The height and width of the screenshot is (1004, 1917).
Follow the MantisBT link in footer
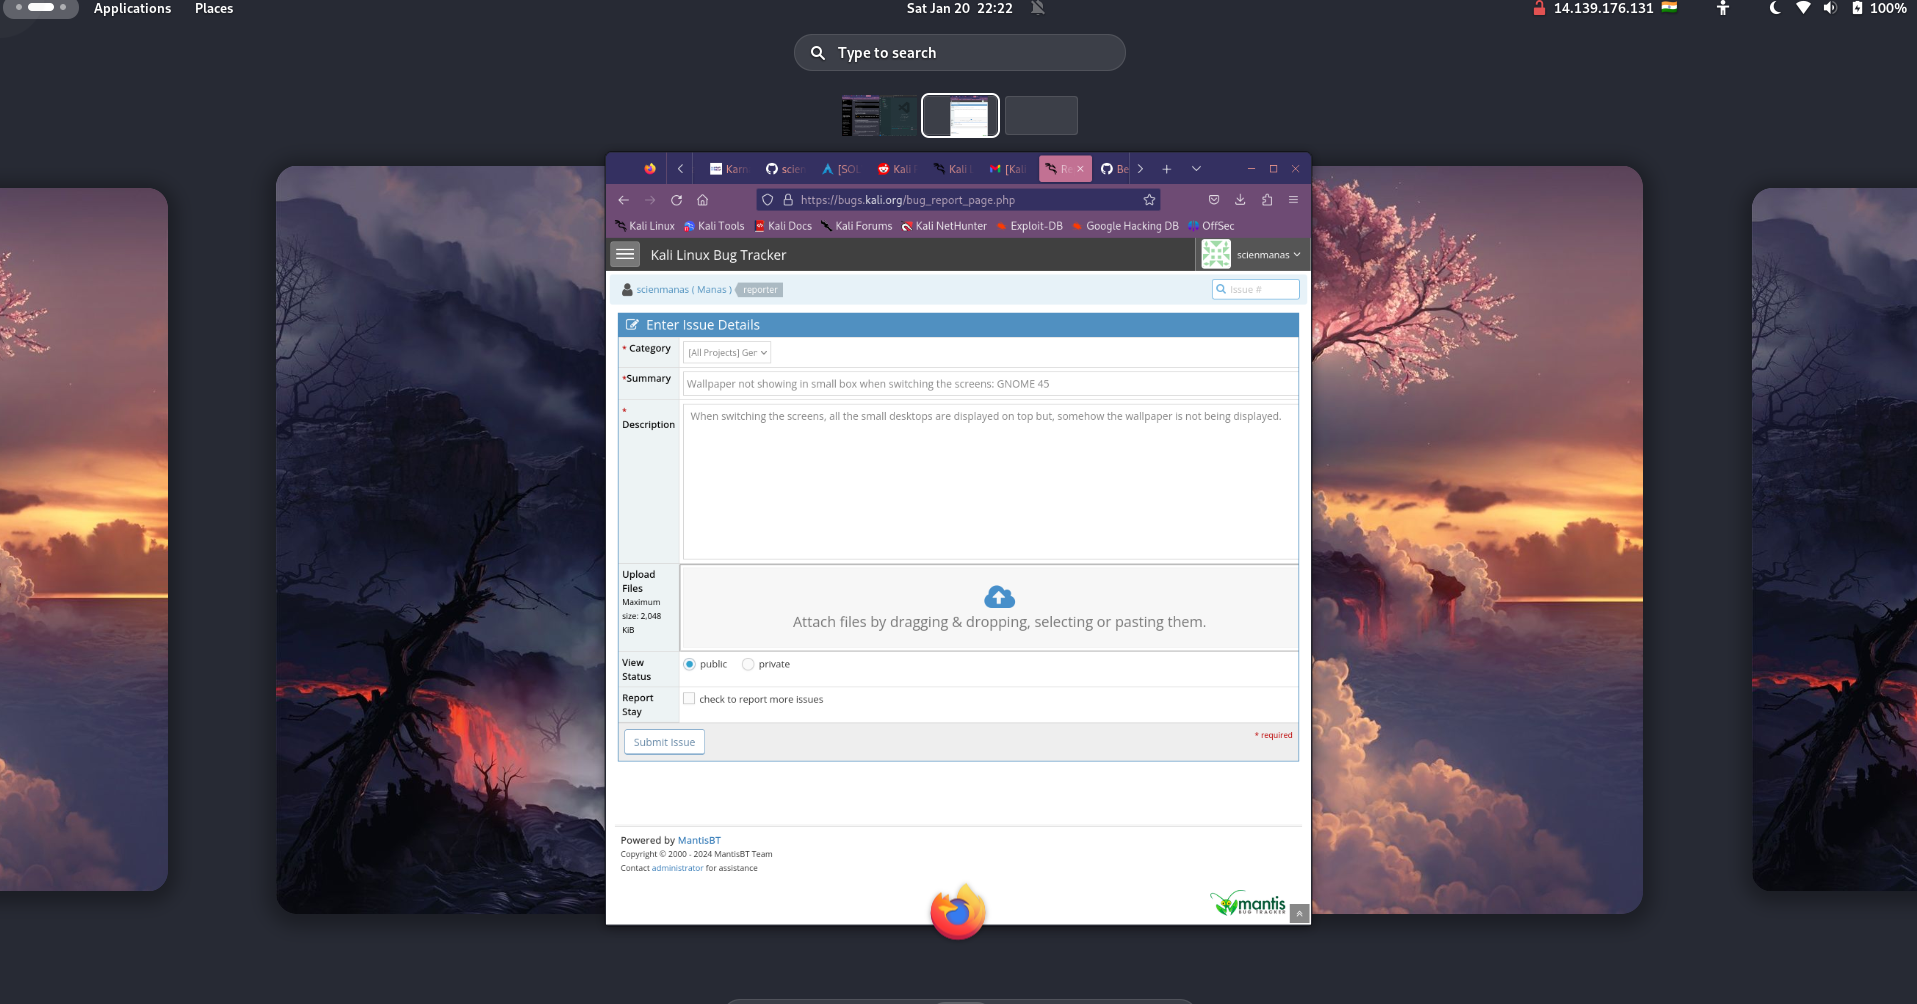click(699, 841)
